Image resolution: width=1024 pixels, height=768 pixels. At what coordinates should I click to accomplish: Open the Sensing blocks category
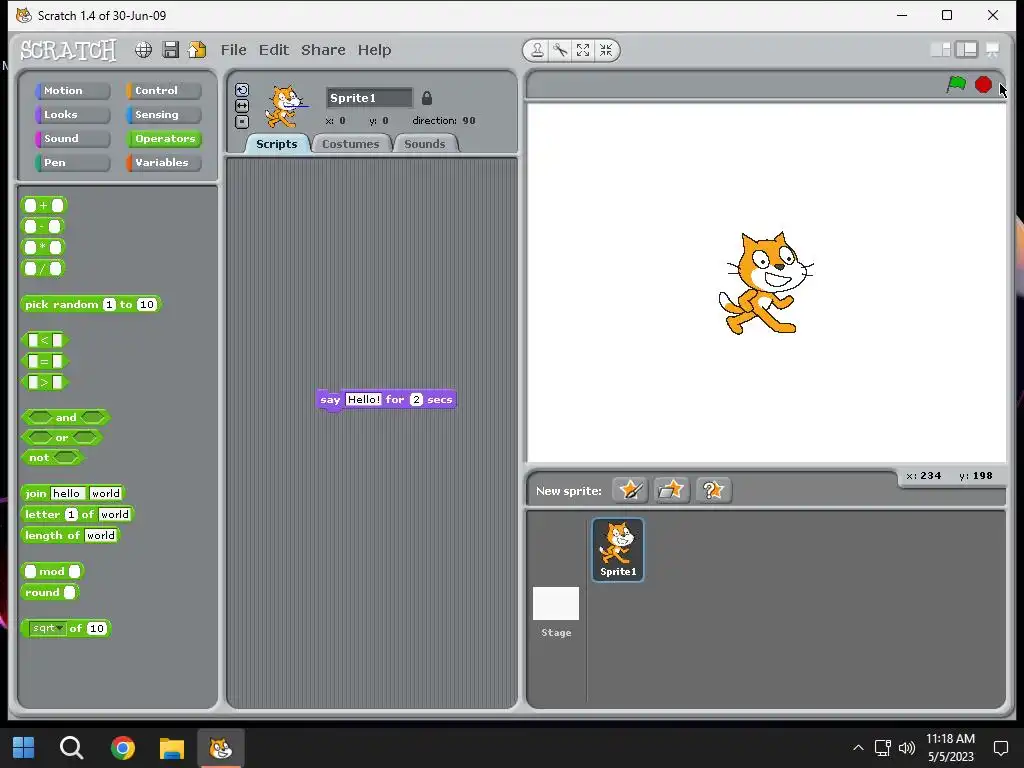click(x=164, y=115)
